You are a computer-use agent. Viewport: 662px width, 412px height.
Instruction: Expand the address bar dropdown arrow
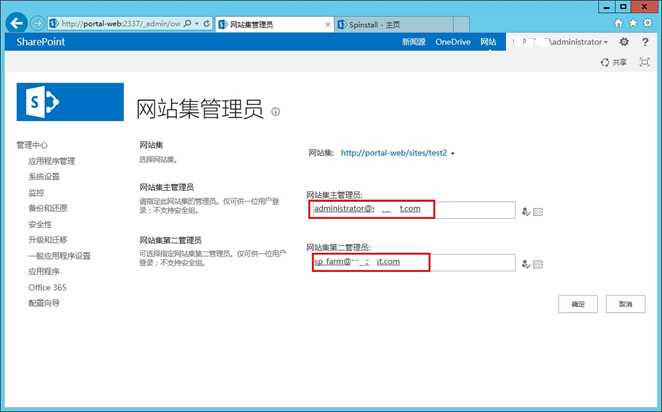click(197, 24)
